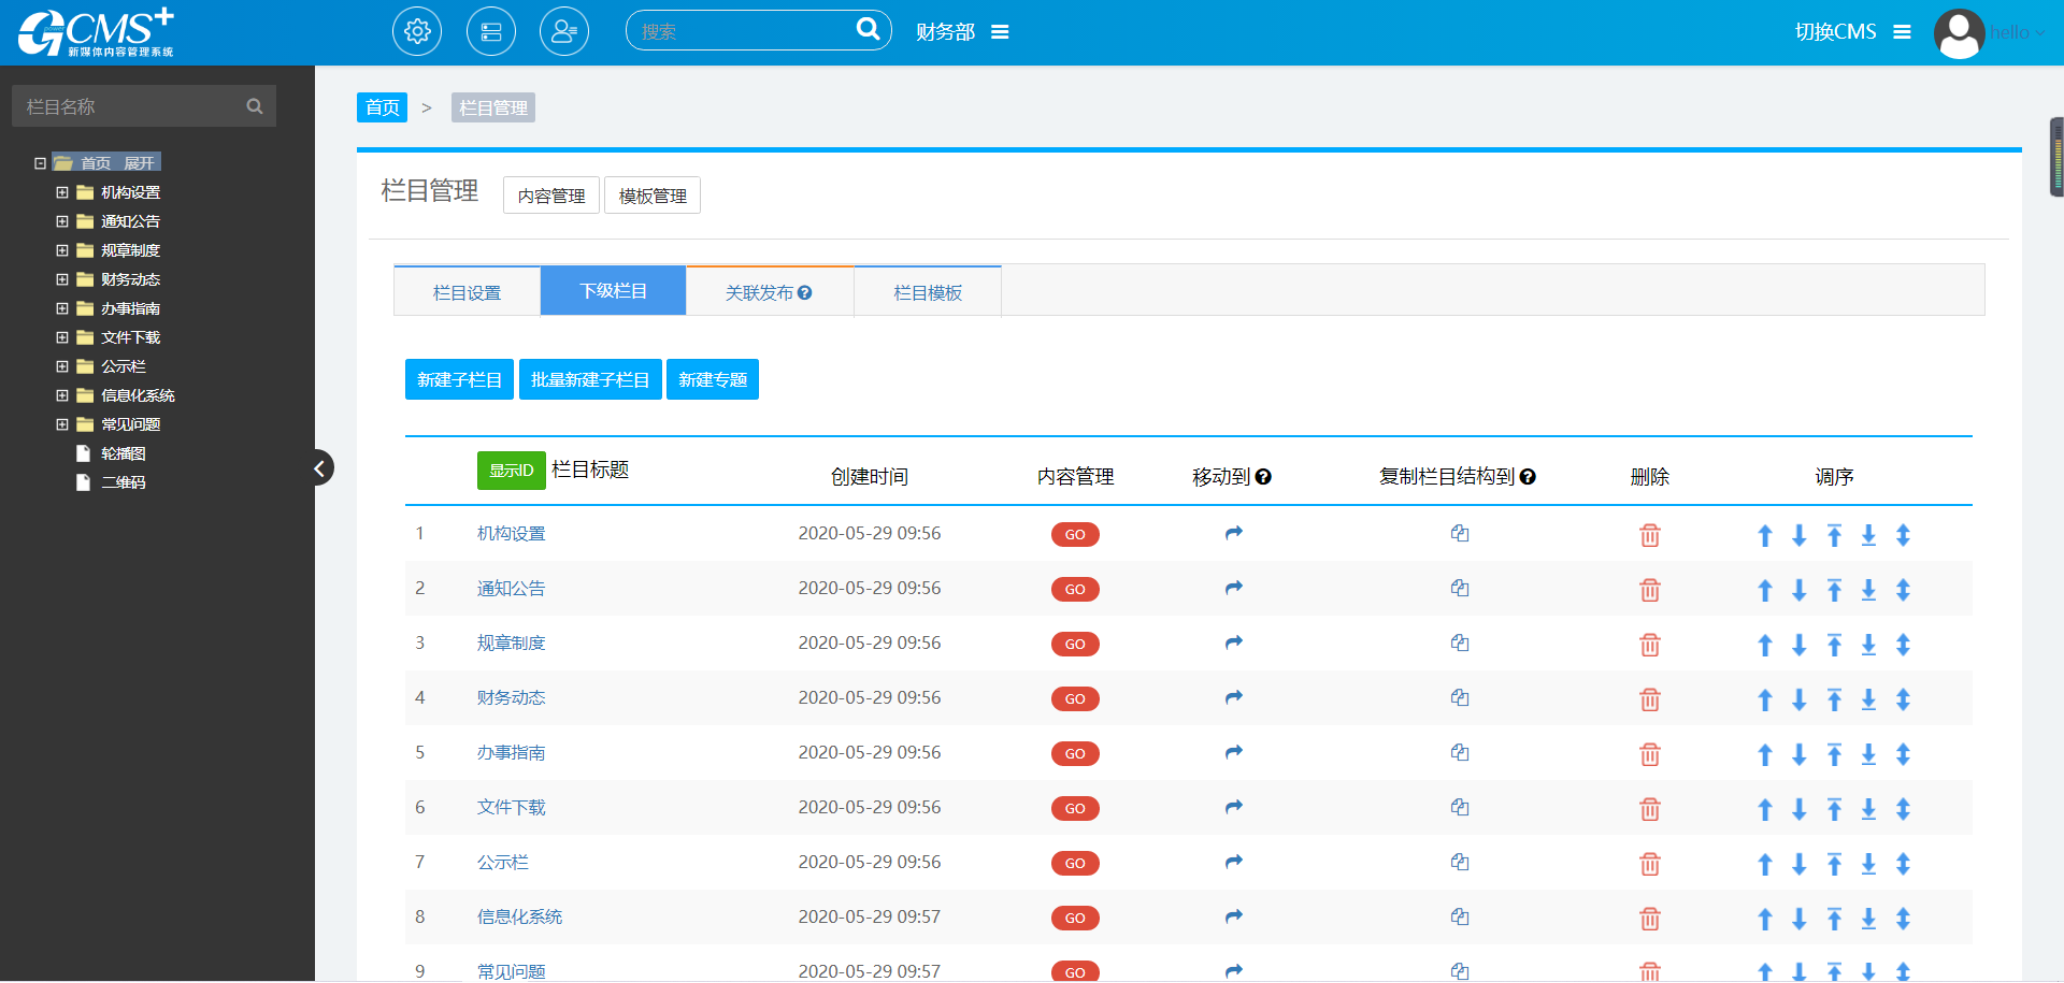The width and height of the screenshot is (2064, 983).
Task: Delete the 机构设置 column via trash icon
Action: click(1649, 535)
